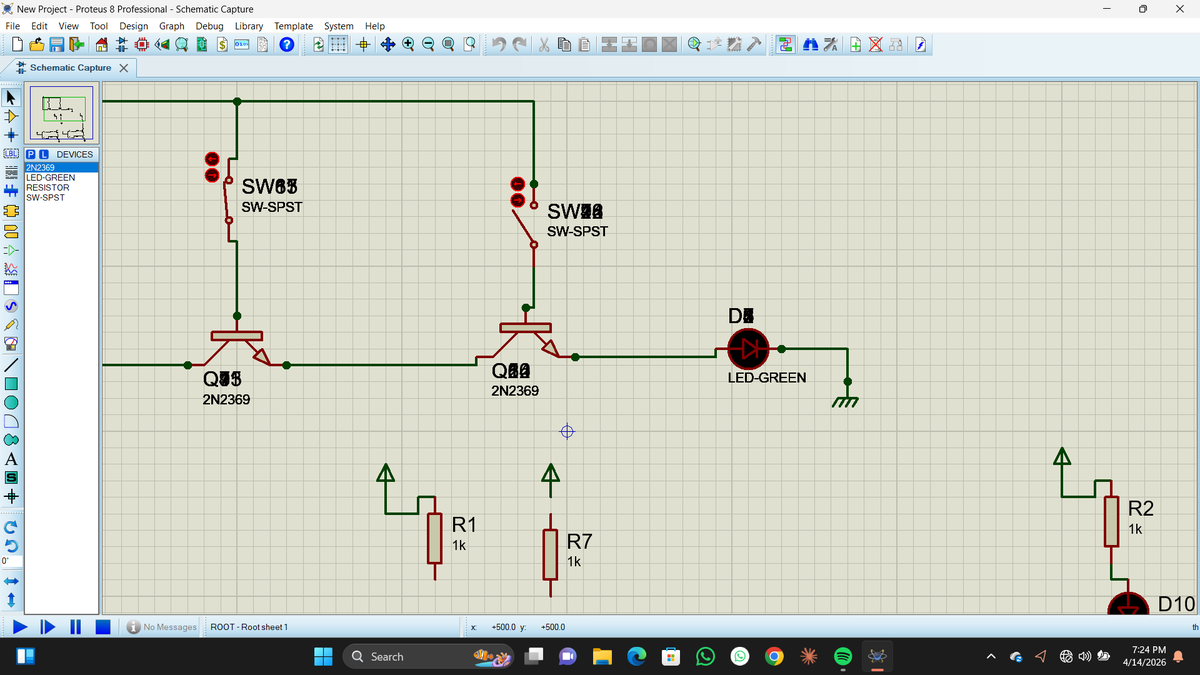Remove sheet with red X icon
Viewport: 1200px width, 675px height.
click(x=874, y=45)
